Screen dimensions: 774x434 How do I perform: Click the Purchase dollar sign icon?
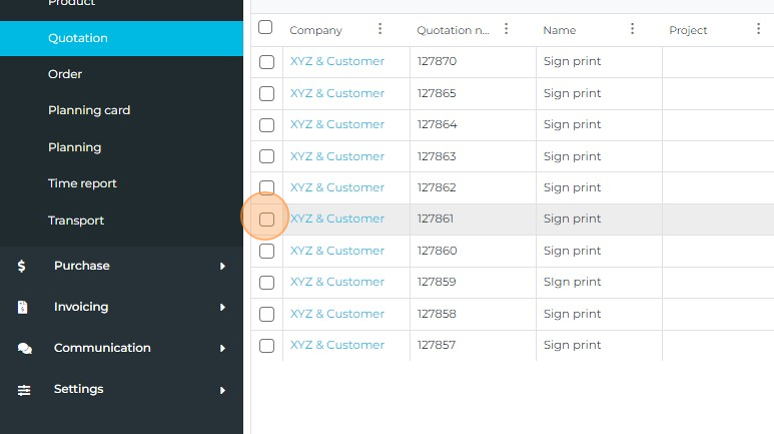click(x=22, y=266)
